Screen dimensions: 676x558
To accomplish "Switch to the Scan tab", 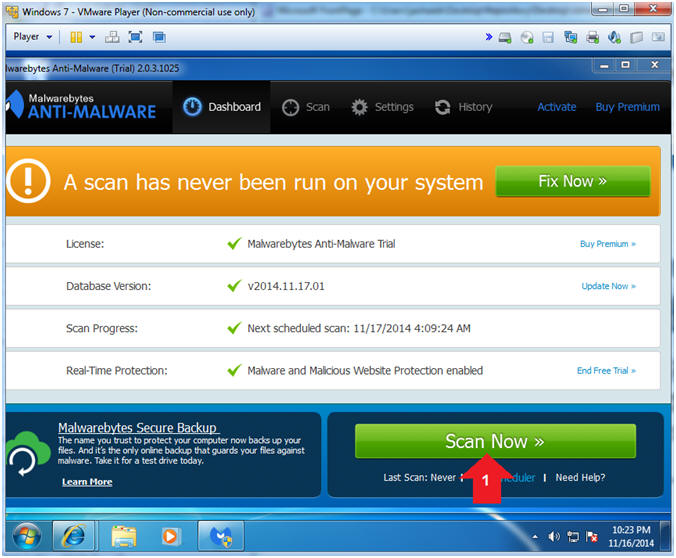I will (x=306, y=107).
